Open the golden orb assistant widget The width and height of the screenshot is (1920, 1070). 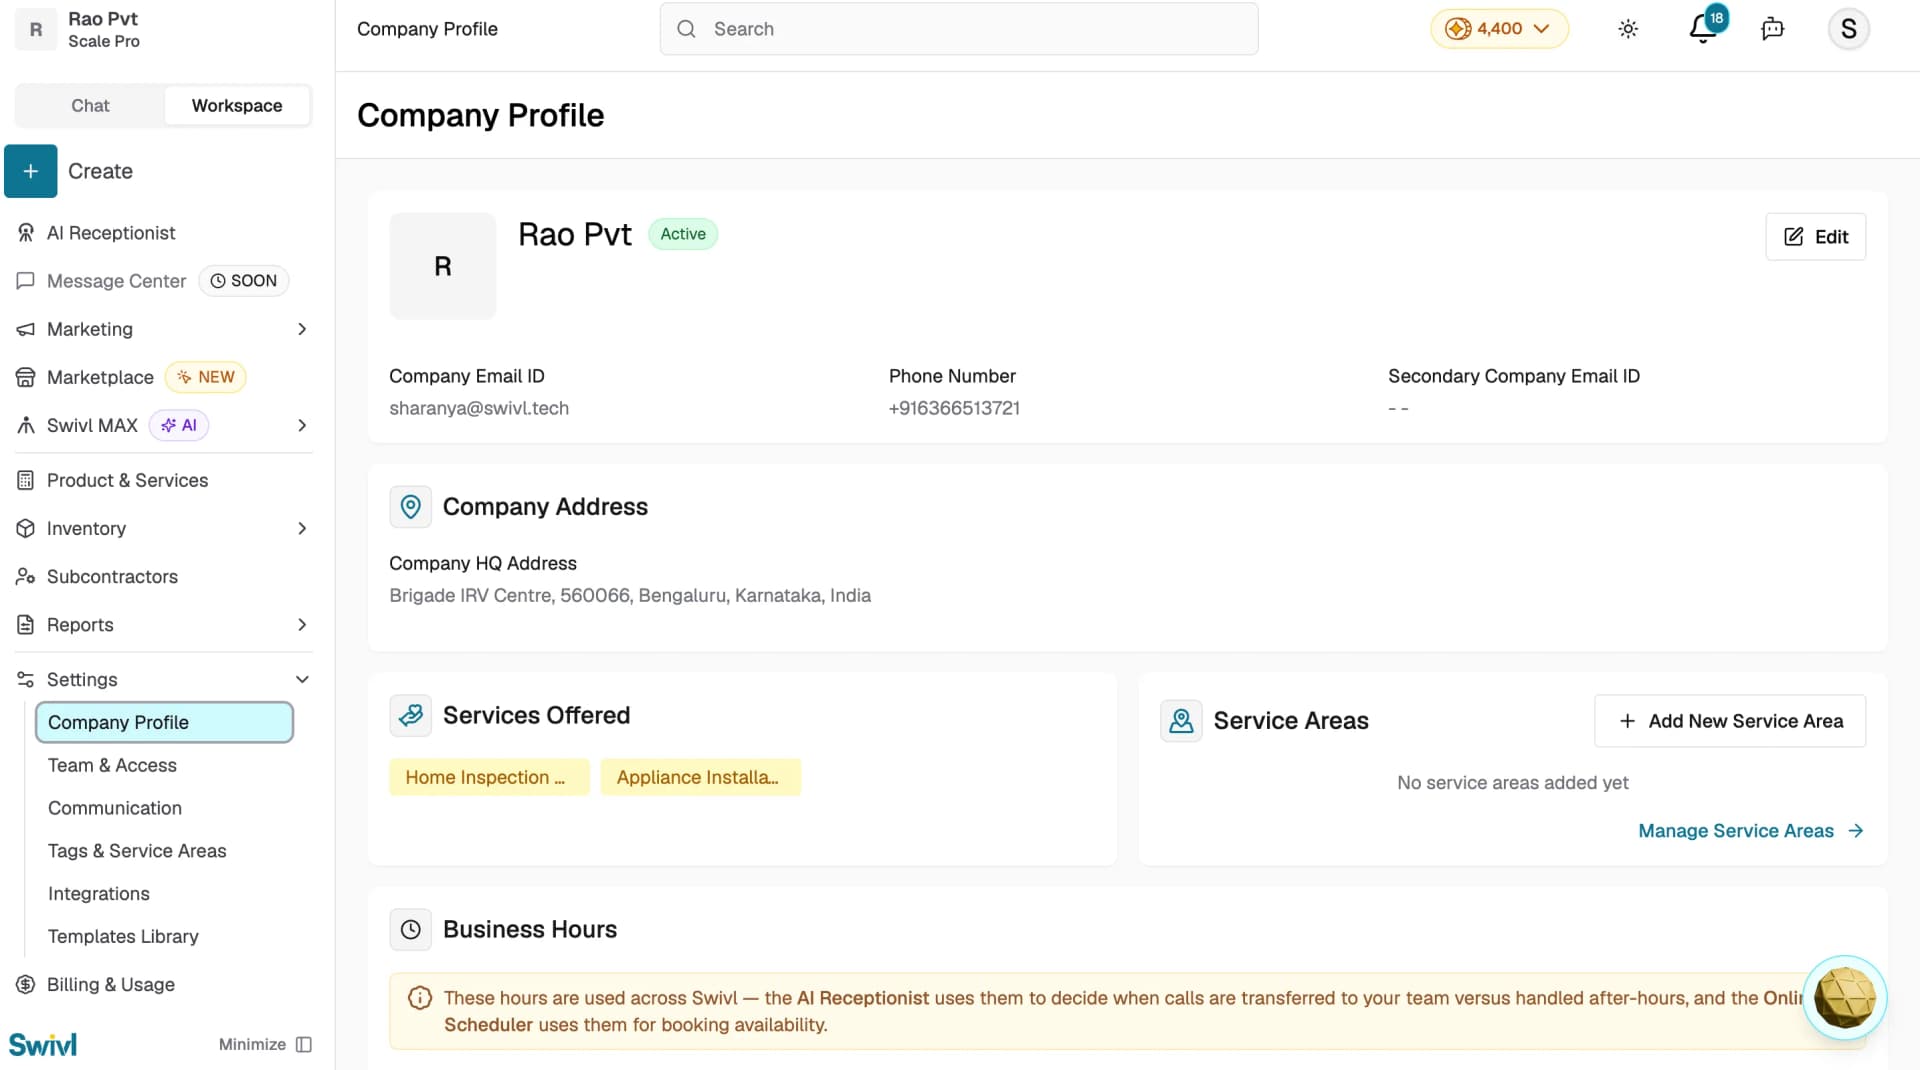pos(1844,997)
